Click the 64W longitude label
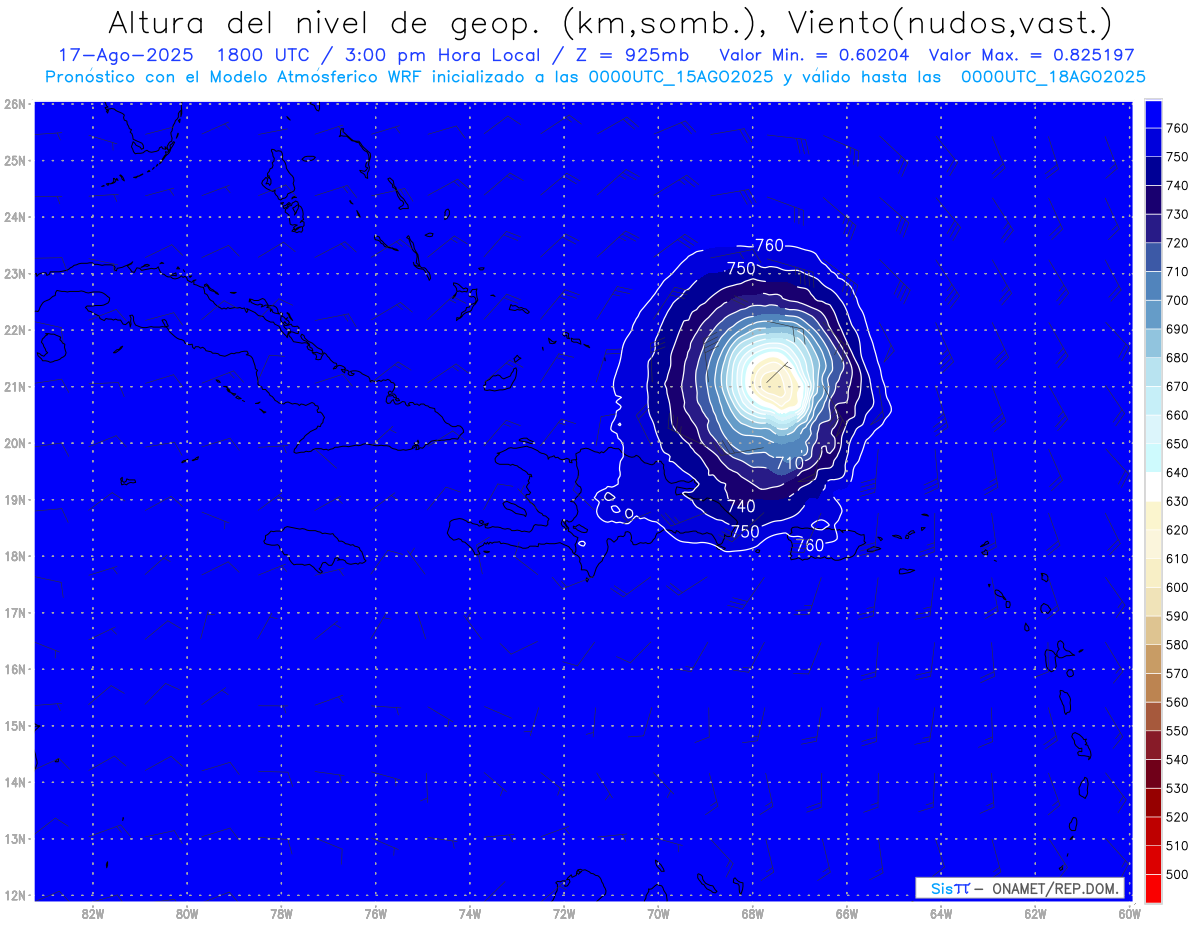This screenshot has height=927, width=1200. pos(941,913)
